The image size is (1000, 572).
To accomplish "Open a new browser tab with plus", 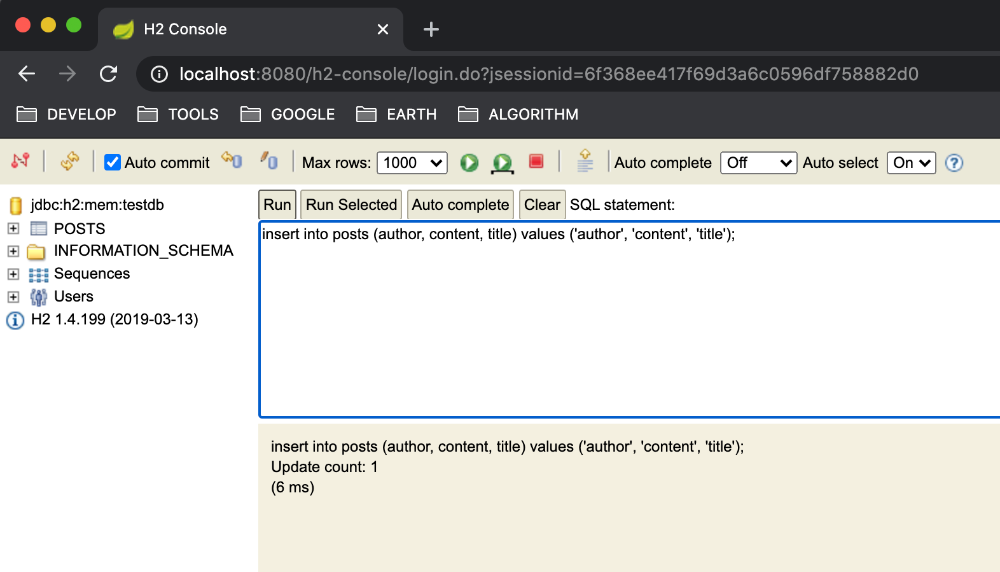I will coord(431,29).
